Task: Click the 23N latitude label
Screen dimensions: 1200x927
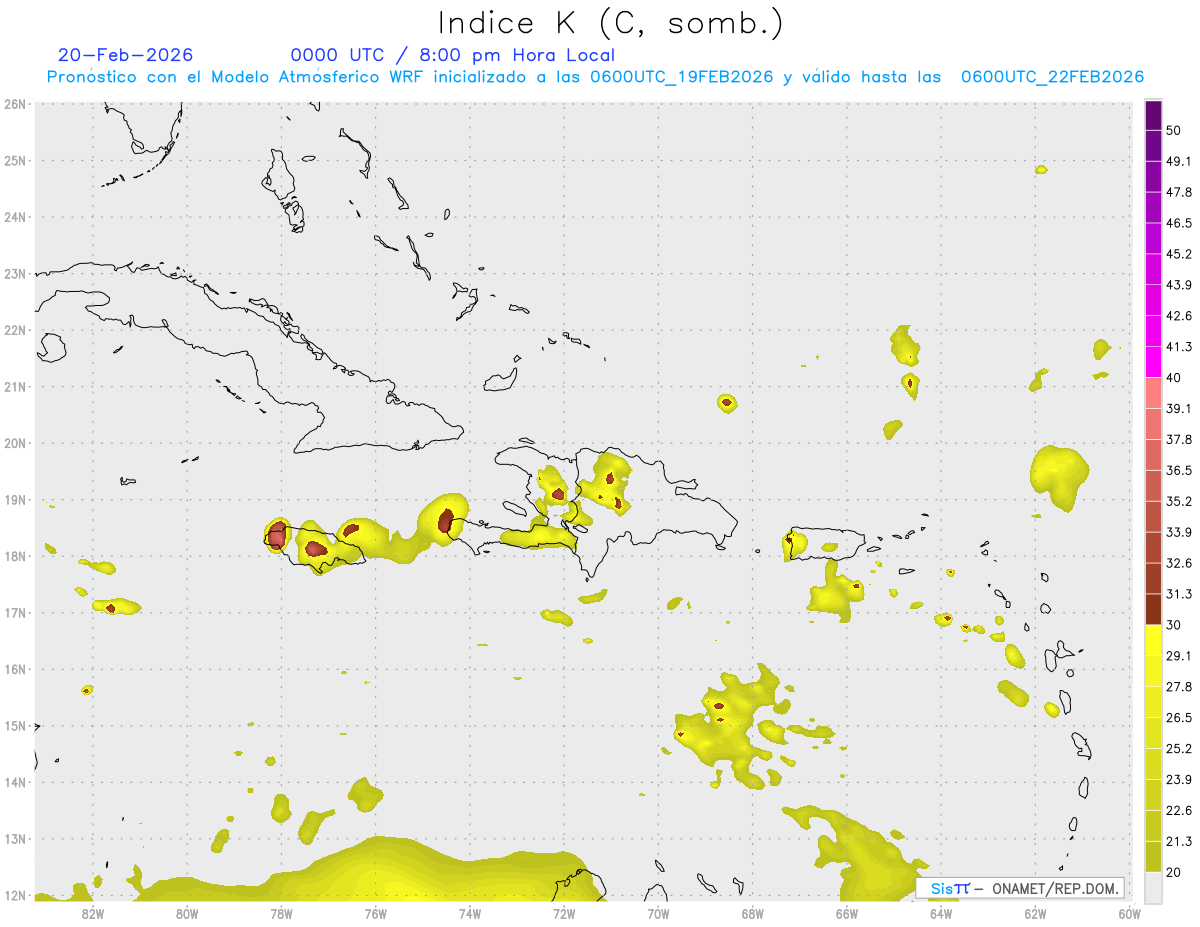Action: point(15,273)
